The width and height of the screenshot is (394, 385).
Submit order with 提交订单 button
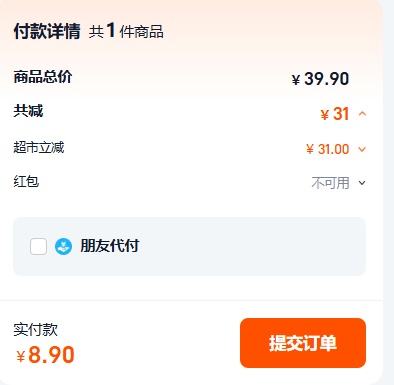[x=303, y=343]
